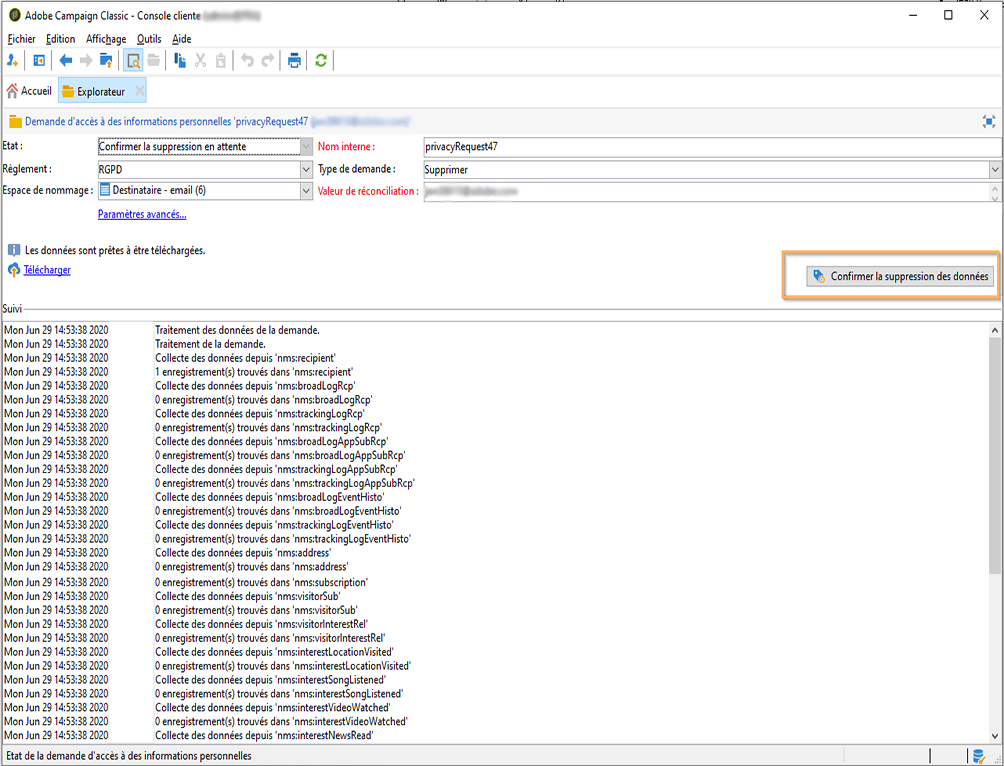Click the log scrollbar down arrow
Viewport: 1004px width, 766px height.
coord(994,736)
